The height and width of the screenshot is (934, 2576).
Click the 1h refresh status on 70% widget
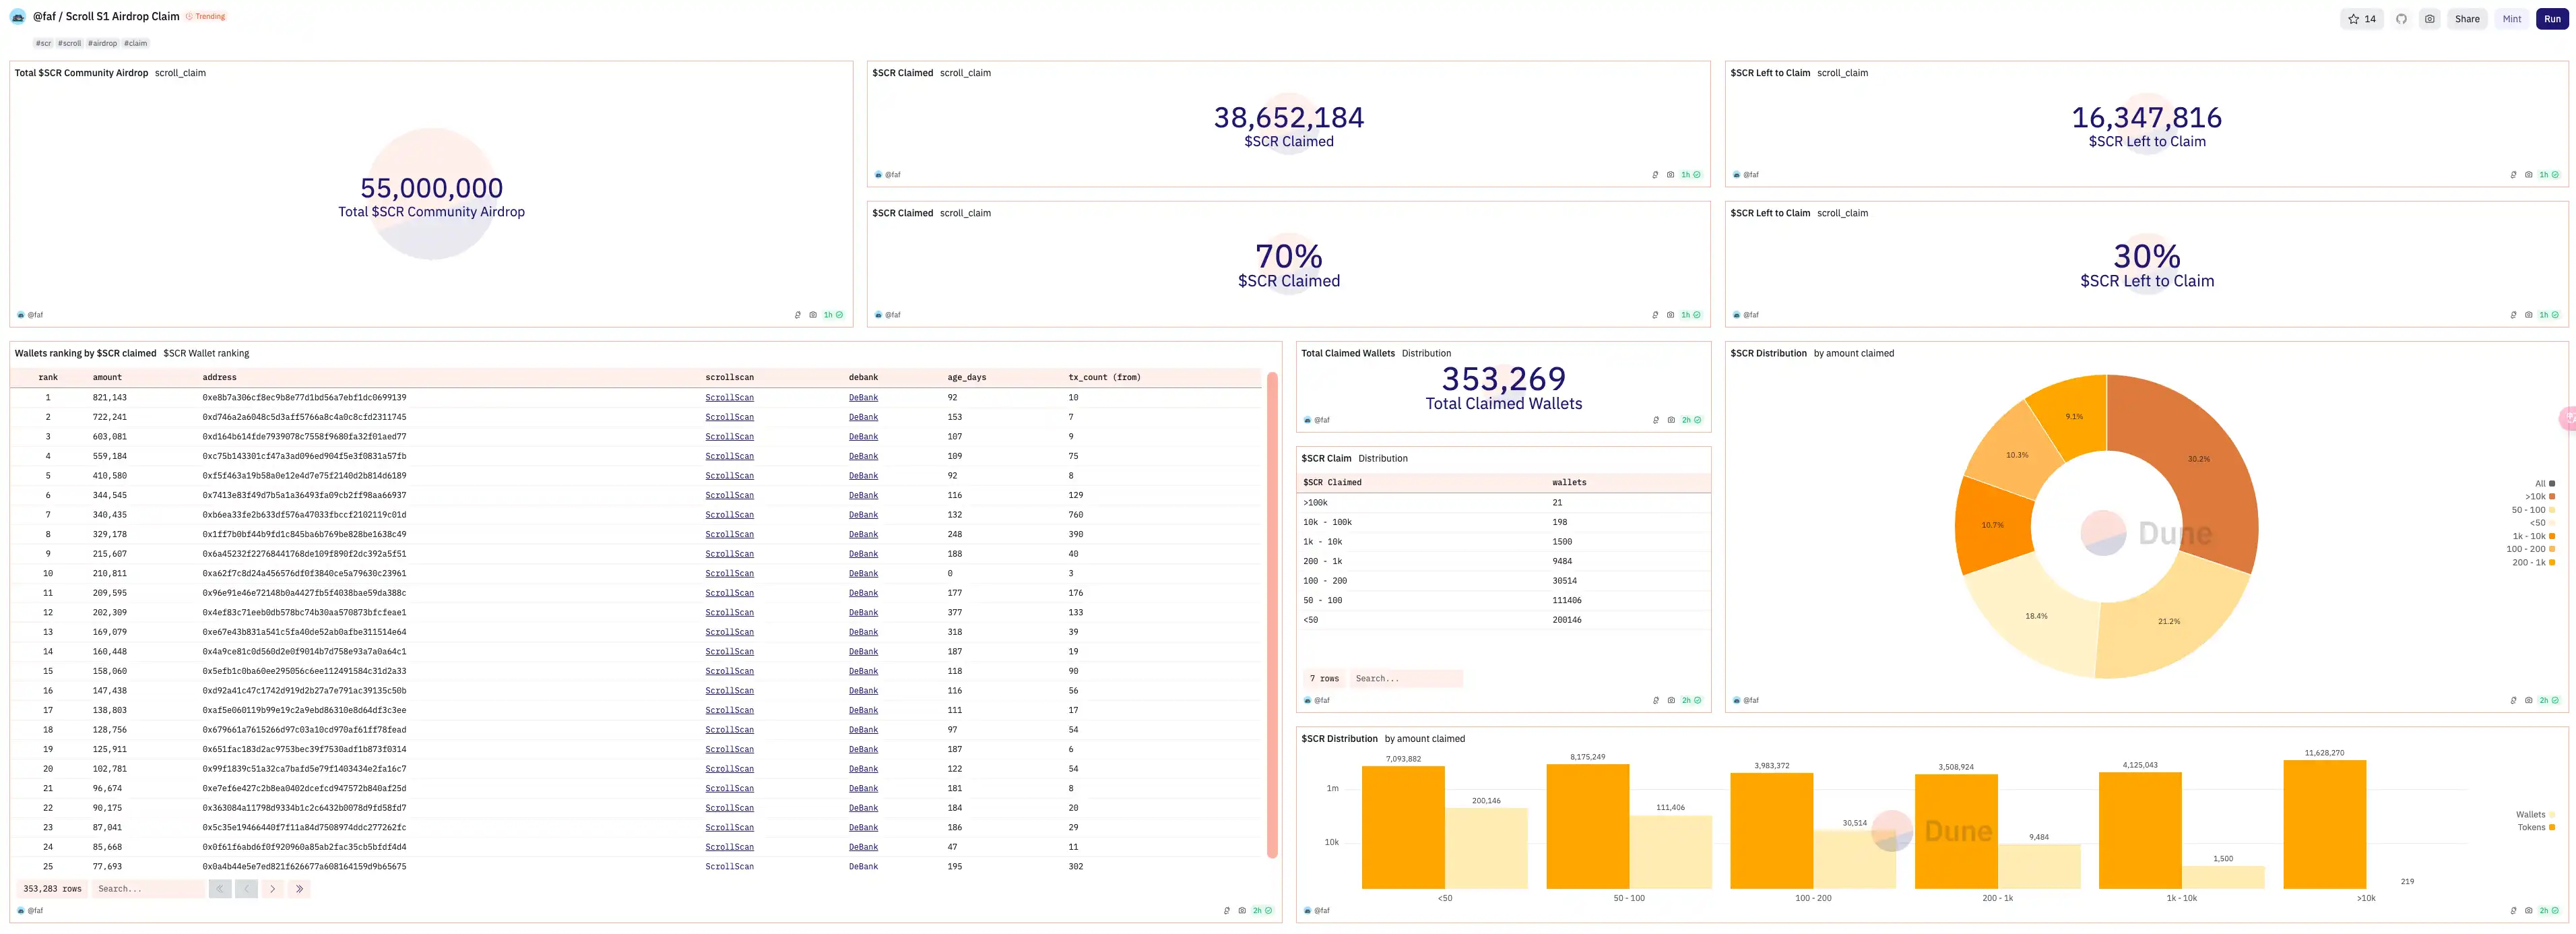point(1689,315)
